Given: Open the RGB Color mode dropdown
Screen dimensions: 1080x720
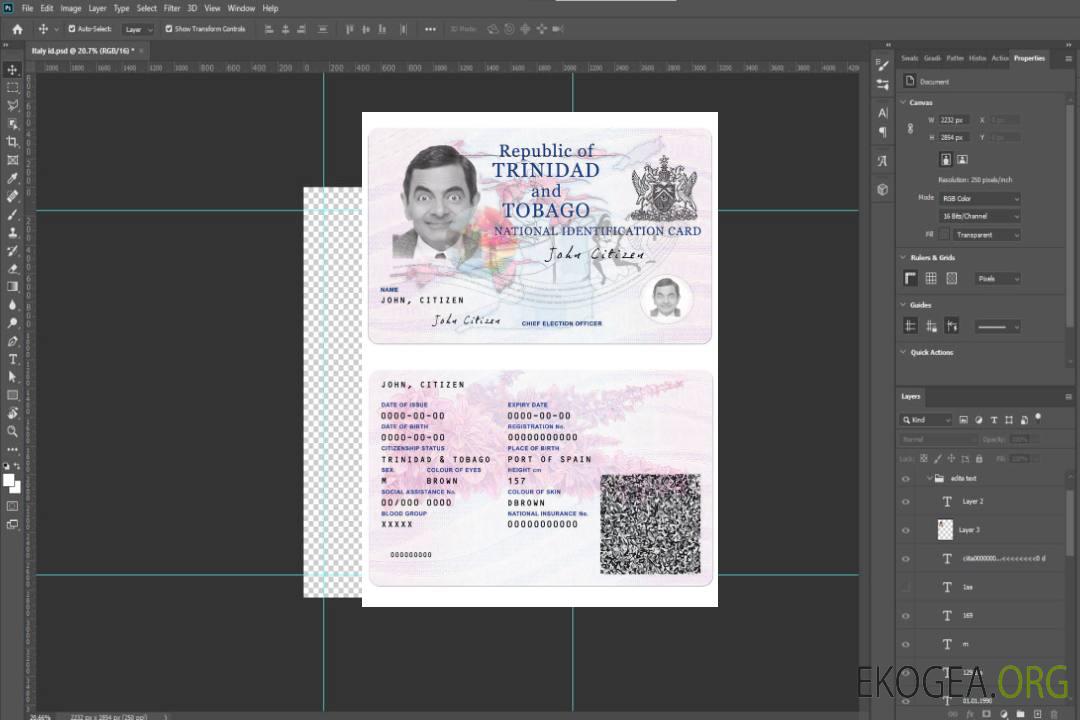Looking at the screenshot, I should [x=979, y=198].
